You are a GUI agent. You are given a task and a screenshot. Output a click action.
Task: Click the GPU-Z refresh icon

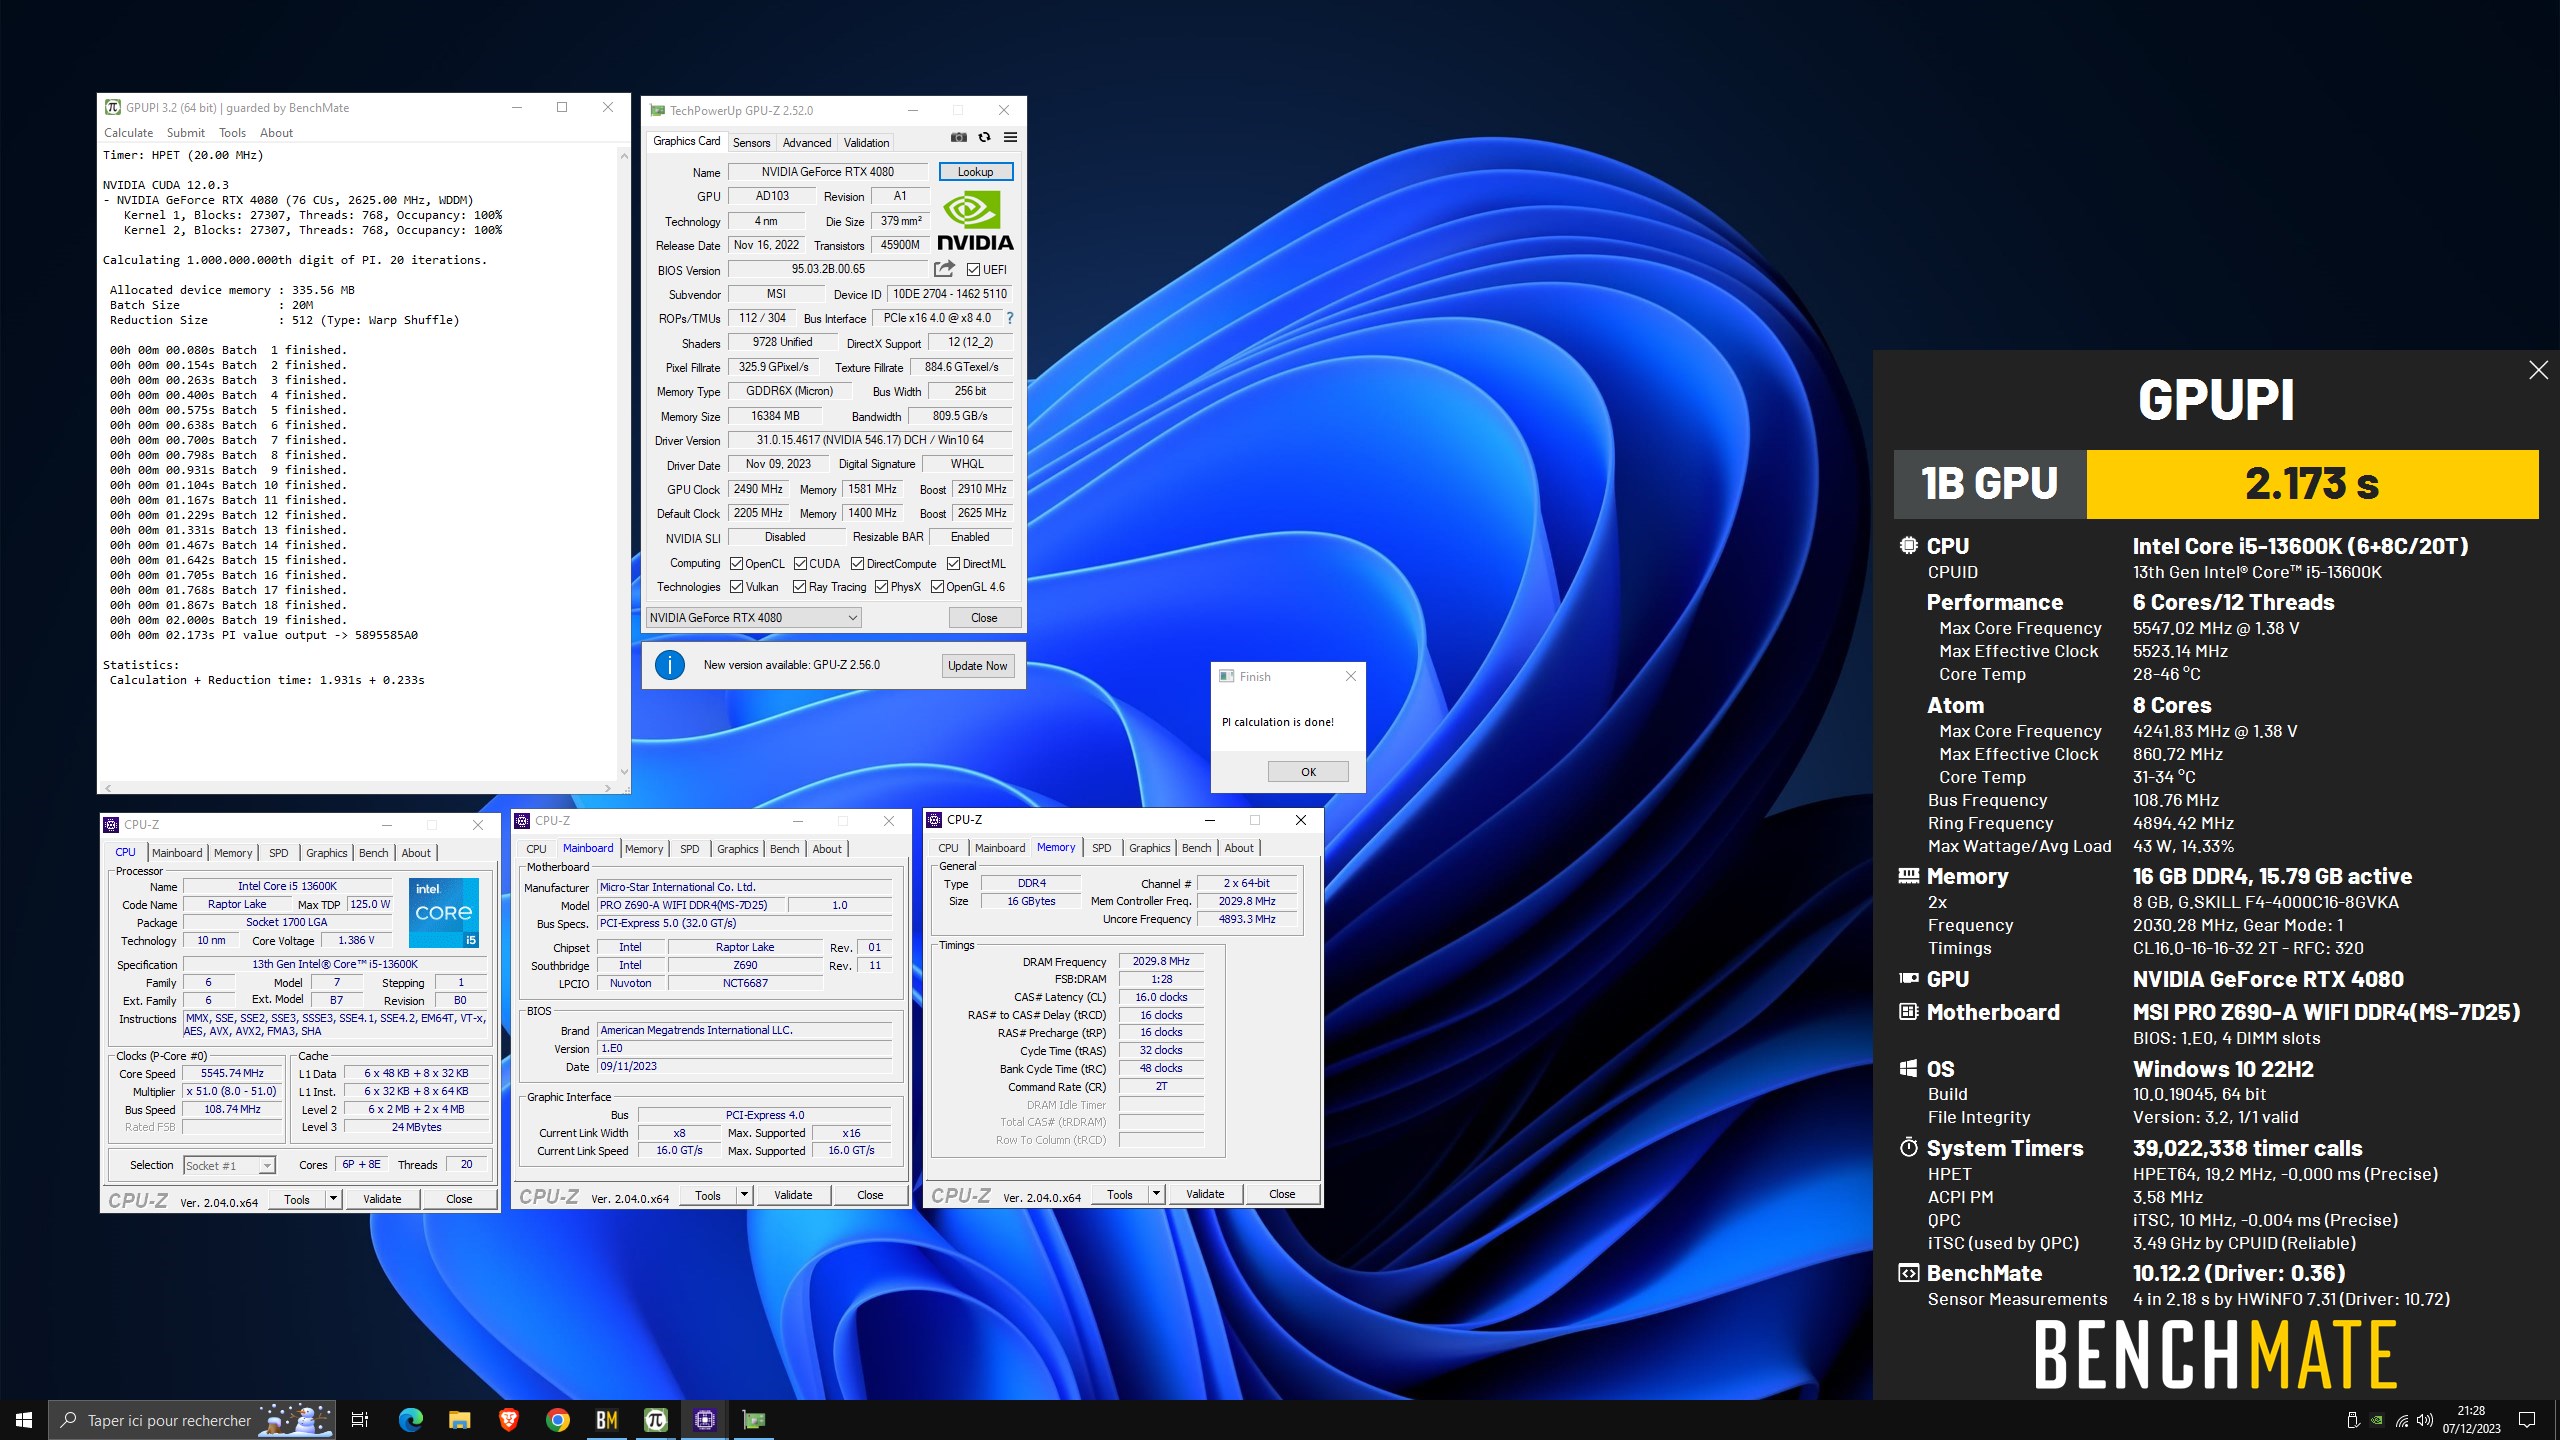pos(984,137)
